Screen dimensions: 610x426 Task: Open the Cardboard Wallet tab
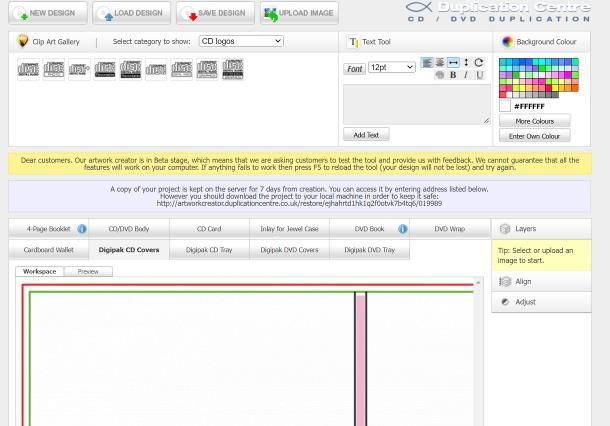pos(48,250)
